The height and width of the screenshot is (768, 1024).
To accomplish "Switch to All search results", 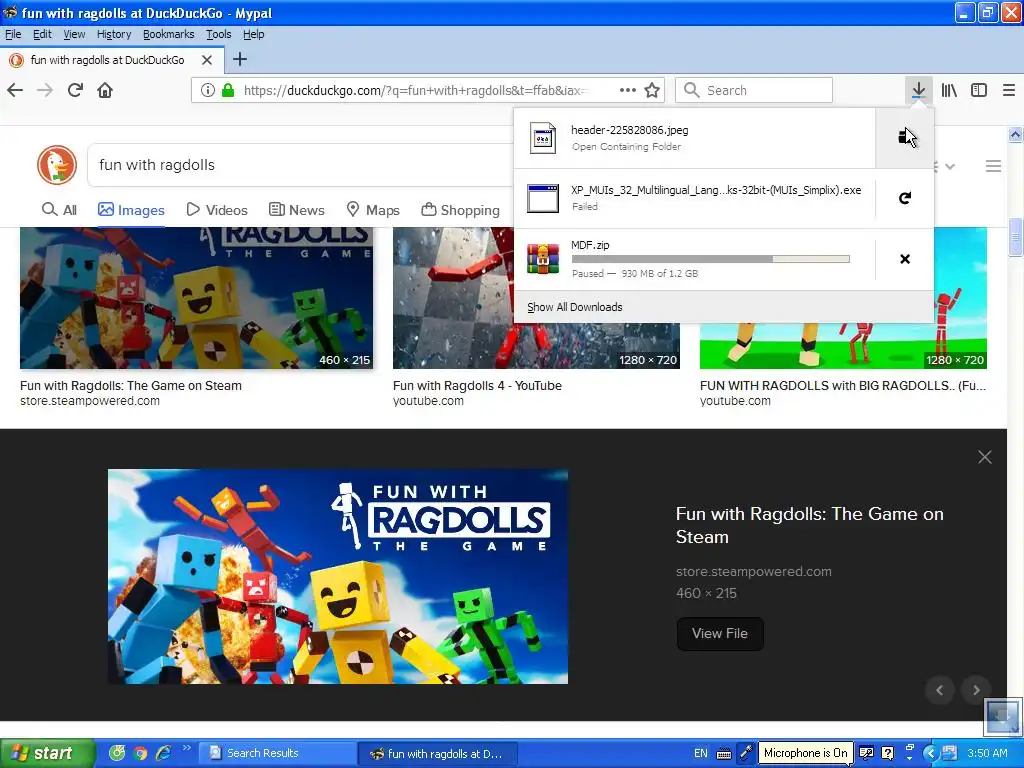I will tap(59, 210).
